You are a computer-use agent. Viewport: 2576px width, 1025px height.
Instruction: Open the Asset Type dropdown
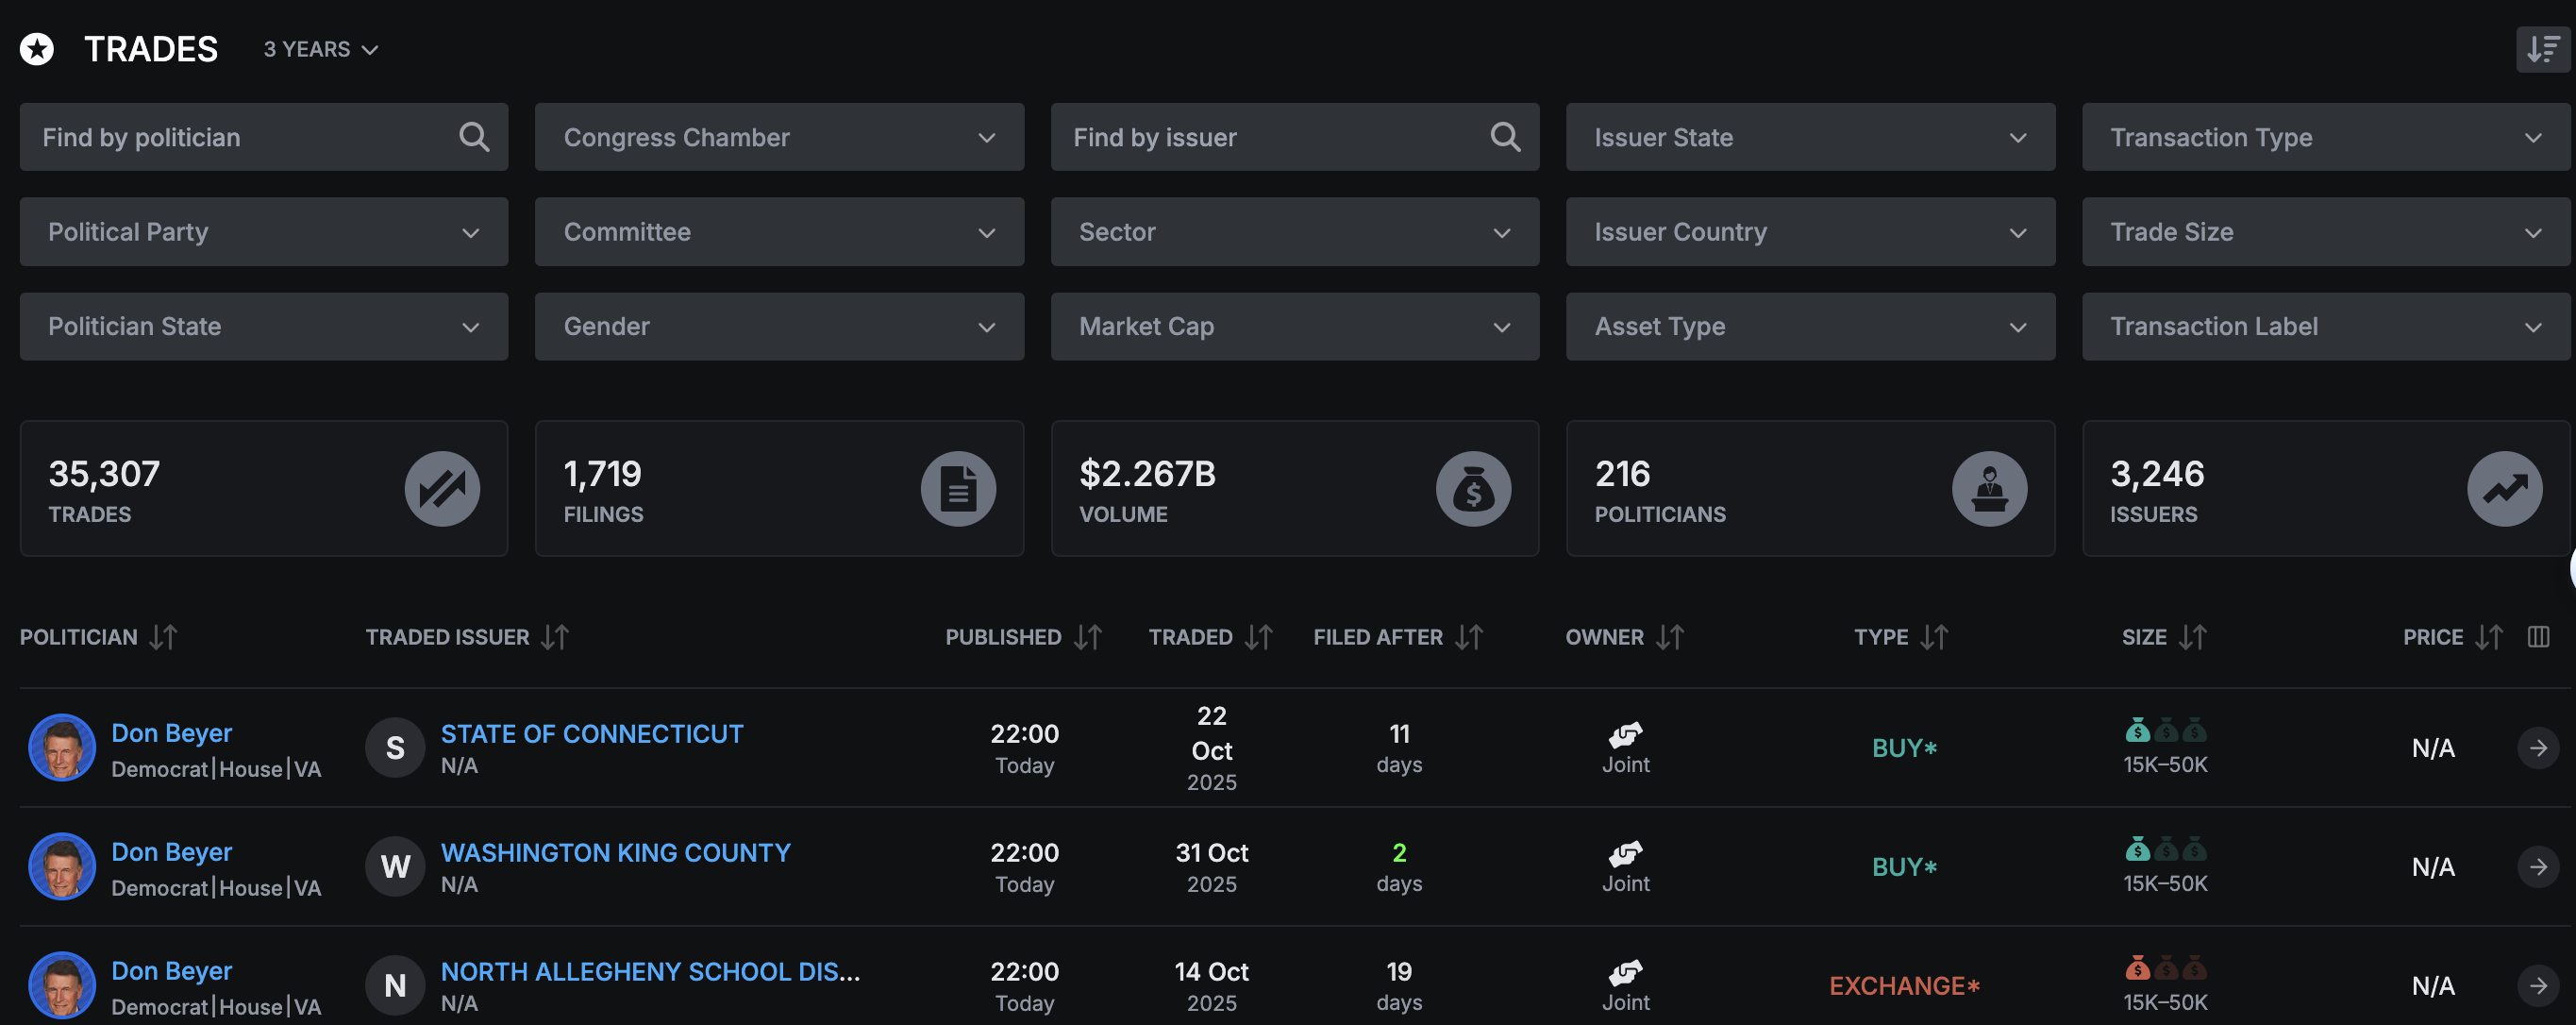click(x=1809, y=327)
